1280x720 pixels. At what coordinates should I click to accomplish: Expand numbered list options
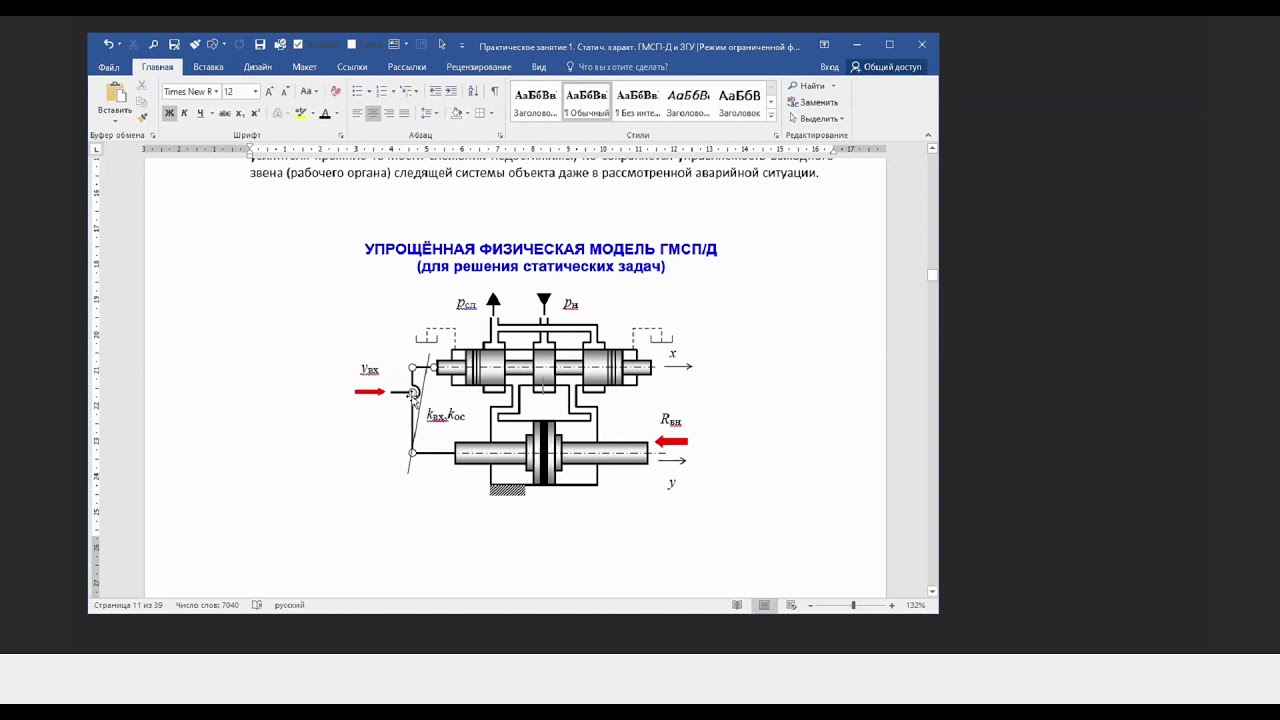(x=393, y=91)
